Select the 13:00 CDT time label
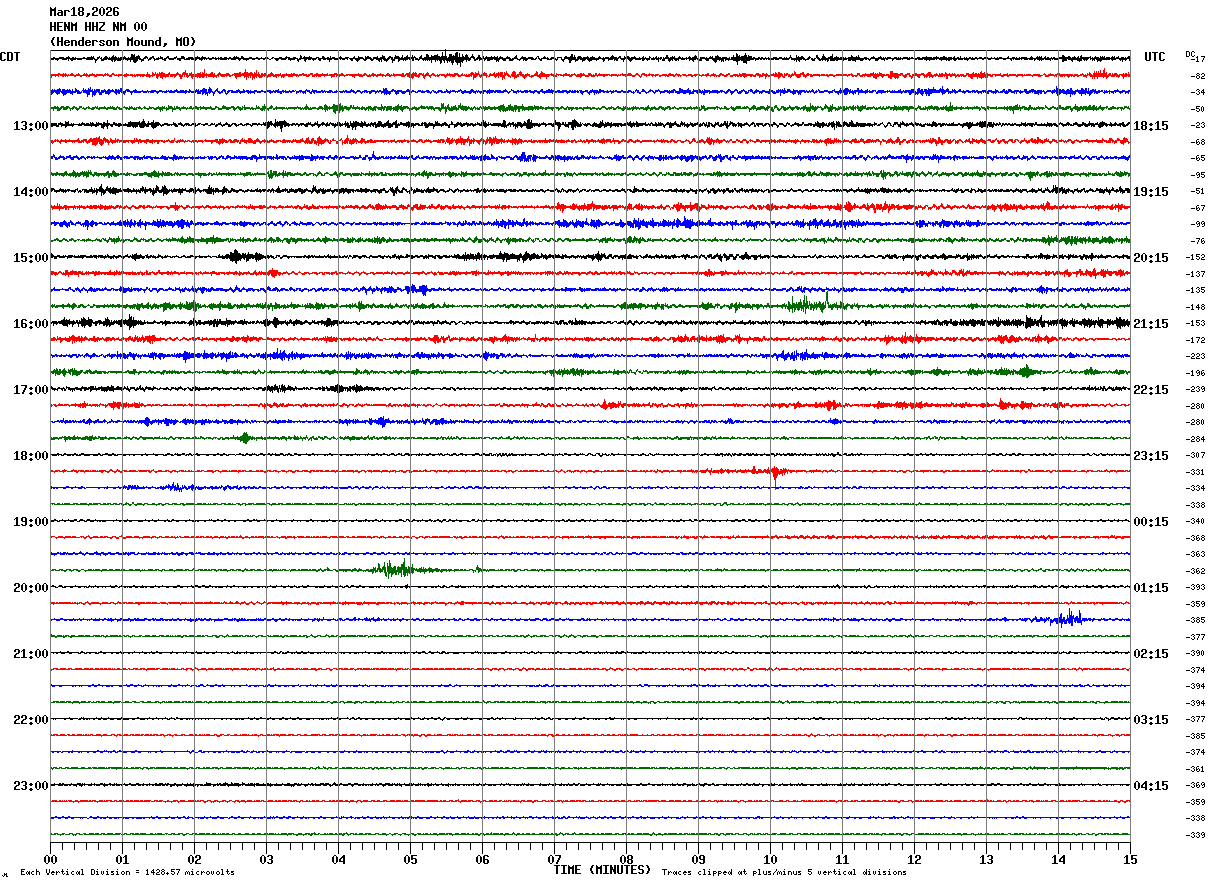The image size is (1210, 886). tap(30, 126)
